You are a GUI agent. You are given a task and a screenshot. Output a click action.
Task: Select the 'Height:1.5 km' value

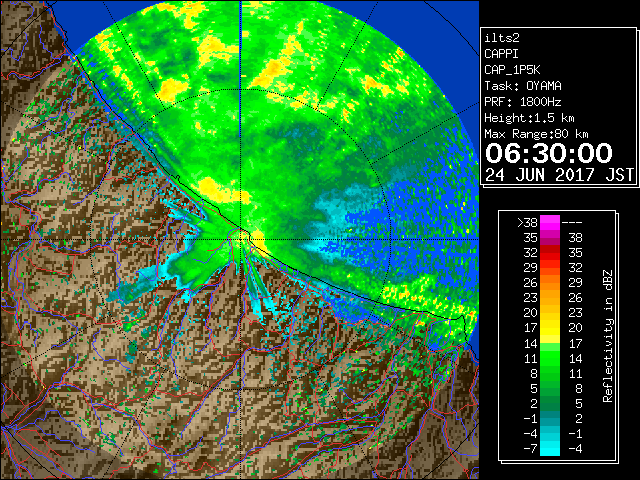[x=529, y=118]
